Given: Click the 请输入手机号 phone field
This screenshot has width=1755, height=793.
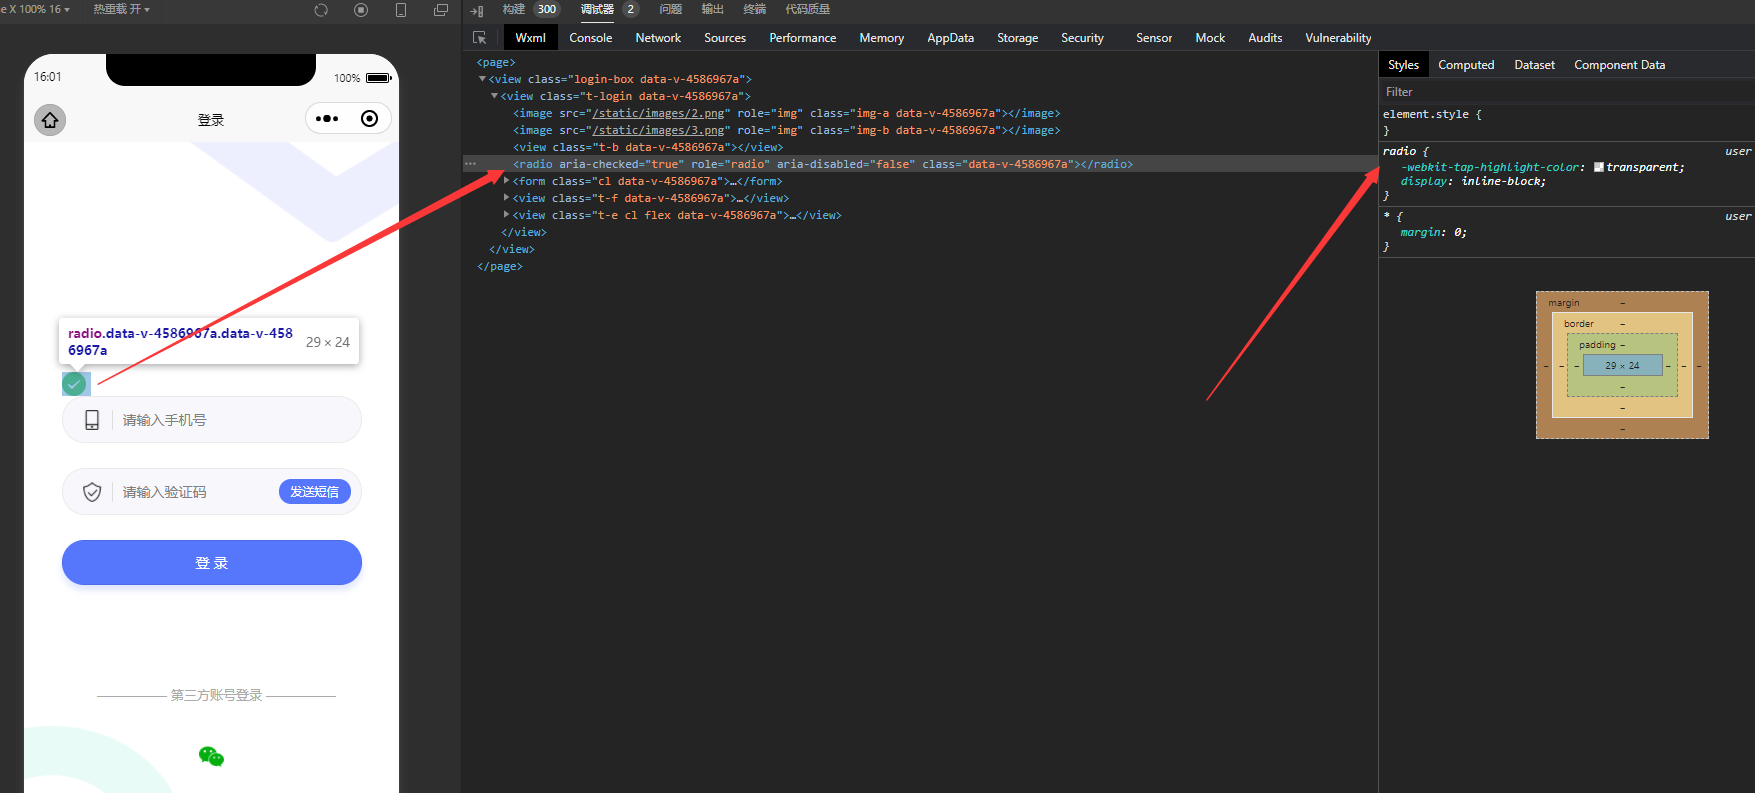Looking at the screenshot, I should (212, 420).
